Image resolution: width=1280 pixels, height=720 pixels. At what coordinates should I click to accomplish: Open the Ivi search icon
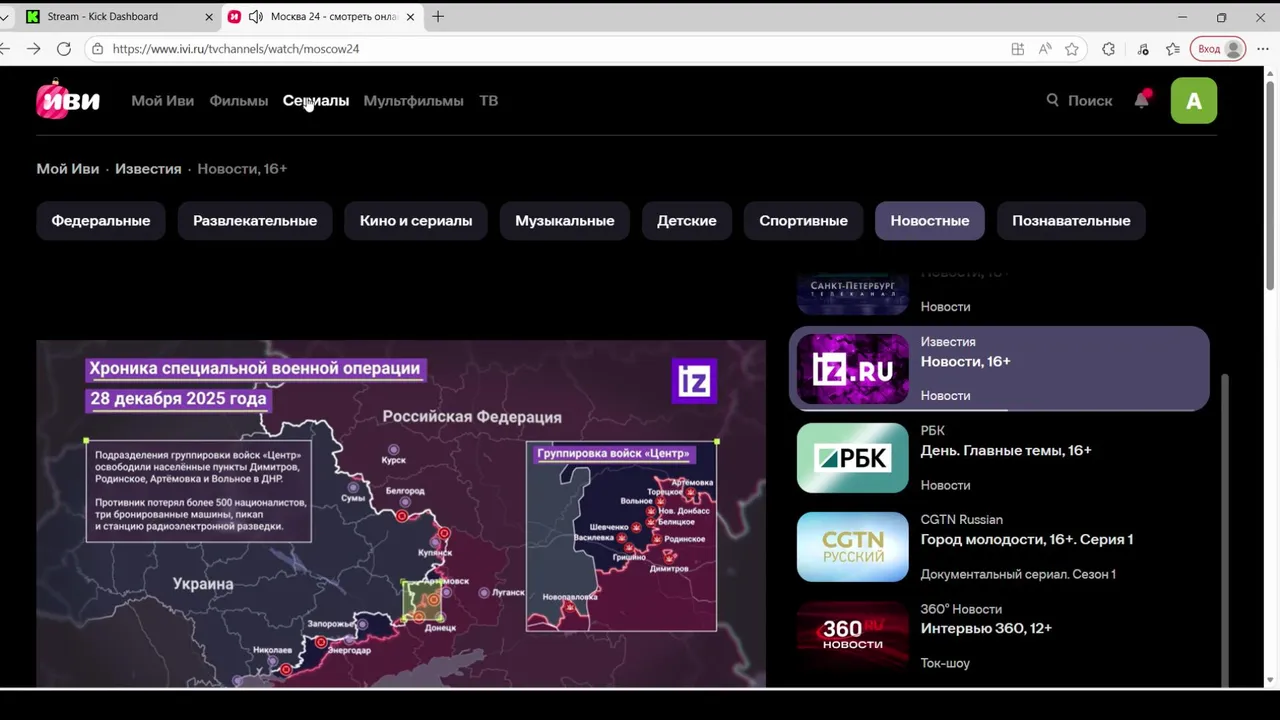(x=1052, y=100)
